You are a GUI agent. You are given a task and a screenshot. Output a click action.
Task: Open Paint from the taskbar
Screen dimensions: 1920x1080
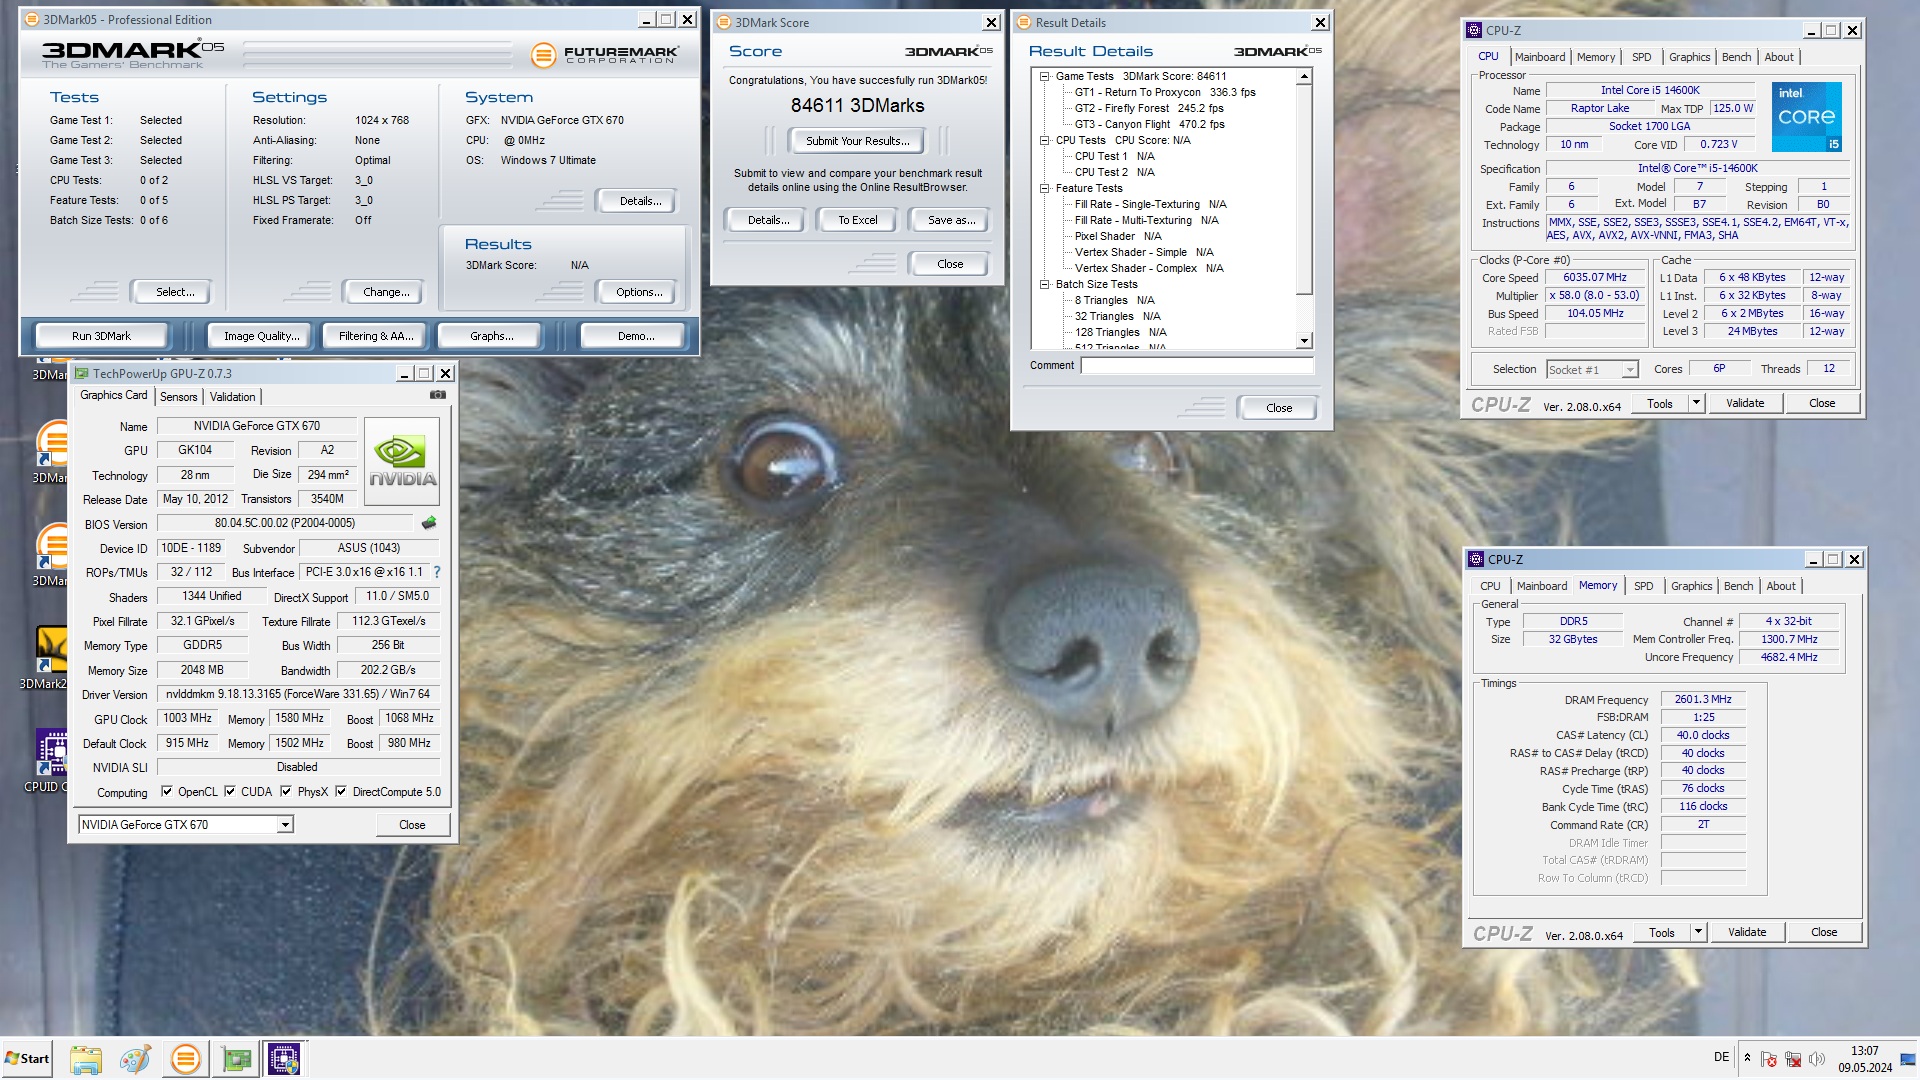click(x=134, y=1059)
